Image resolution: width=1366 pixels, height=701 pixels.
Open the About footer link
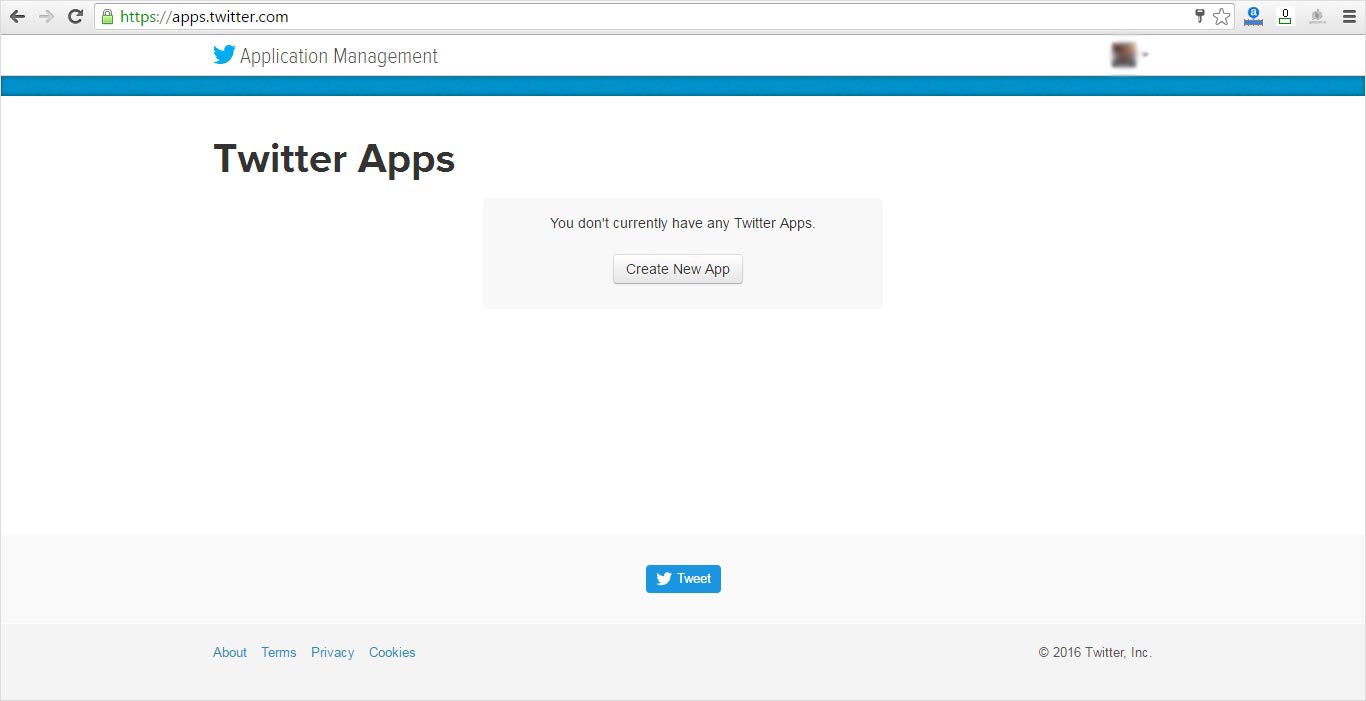click(x=230, y=652)
